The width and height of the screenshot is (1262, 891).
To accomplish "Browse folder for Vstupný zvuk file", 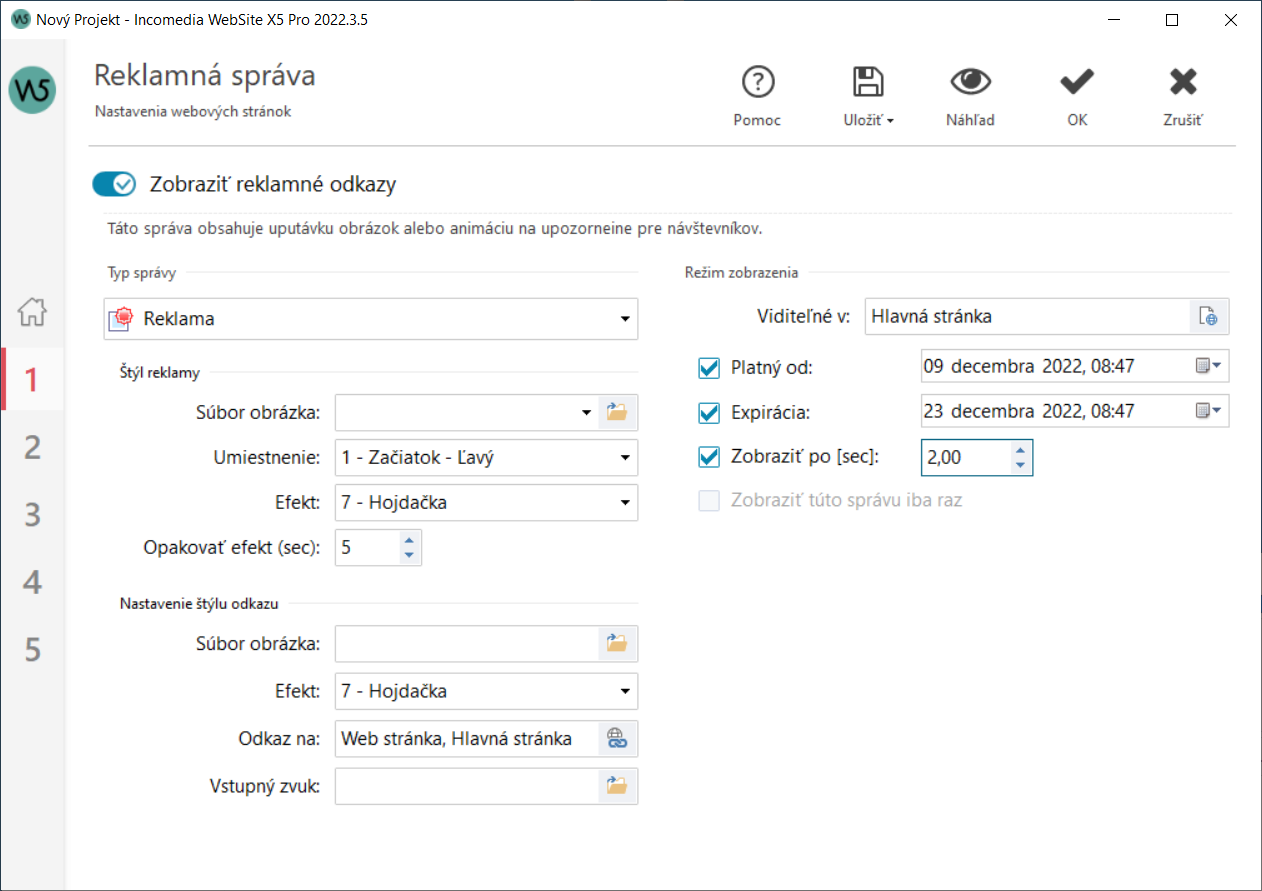I will point(617,786).
